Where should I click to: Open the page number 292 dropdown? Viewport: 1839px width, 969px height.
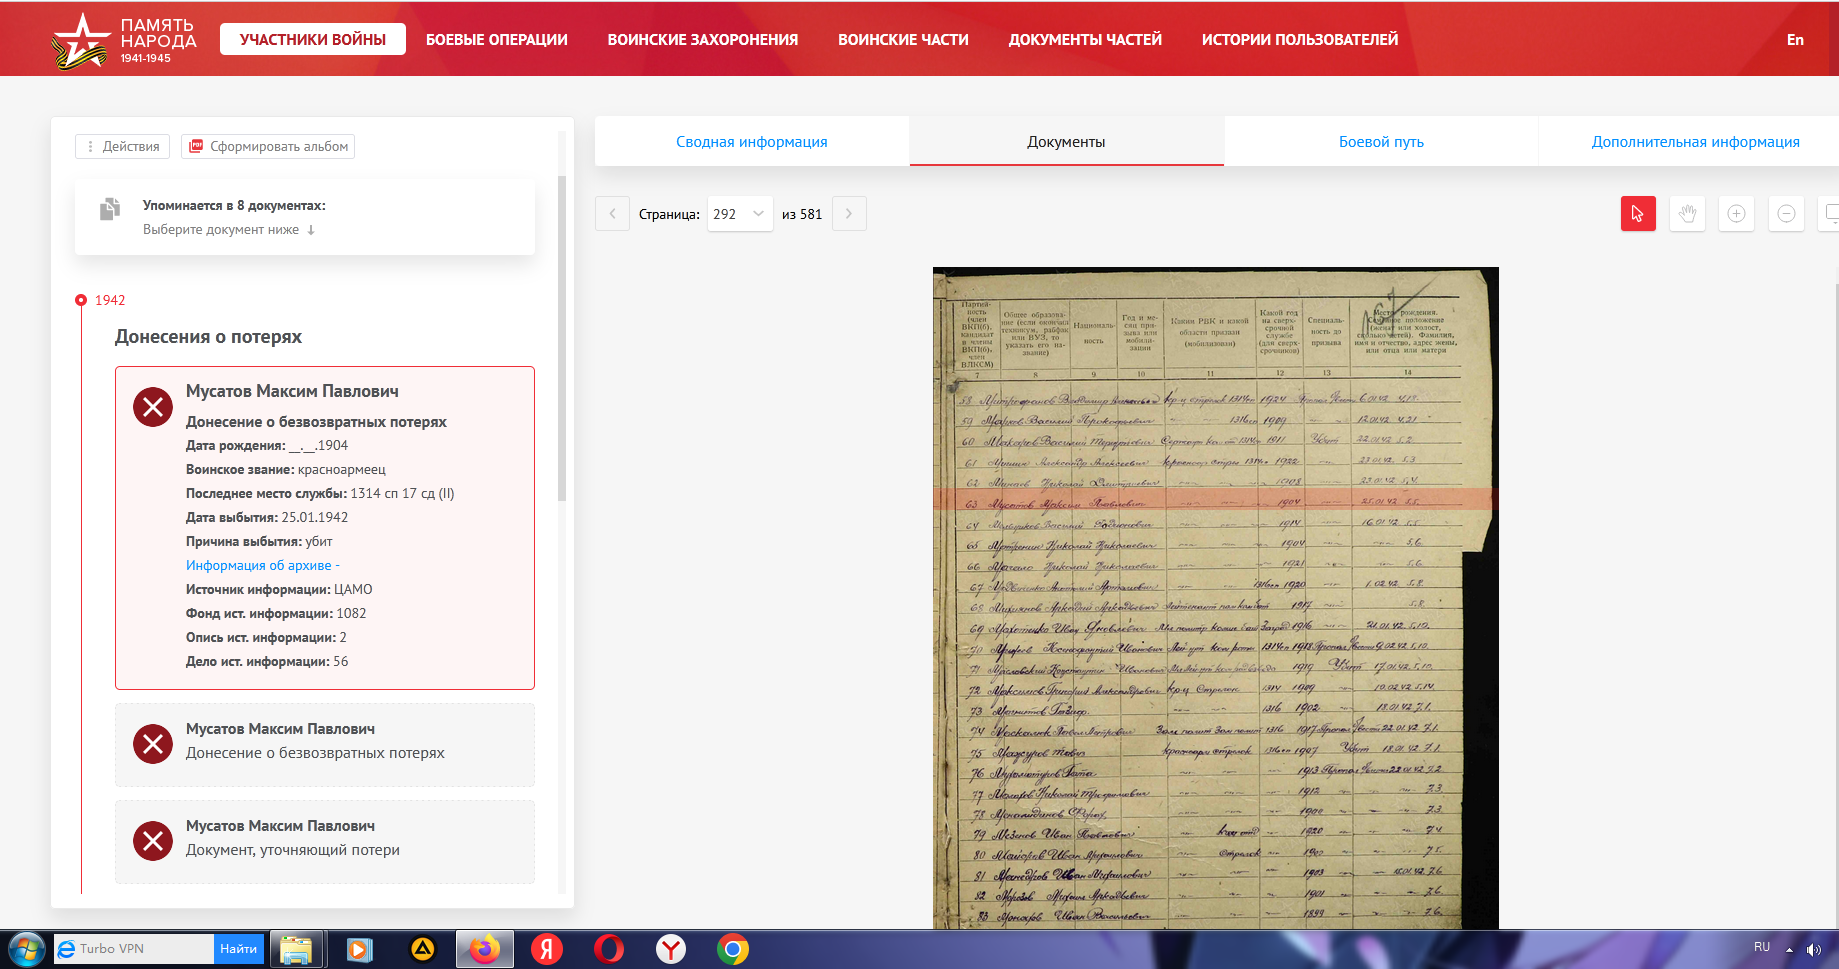pyautogui.click(x=739, y=214)
